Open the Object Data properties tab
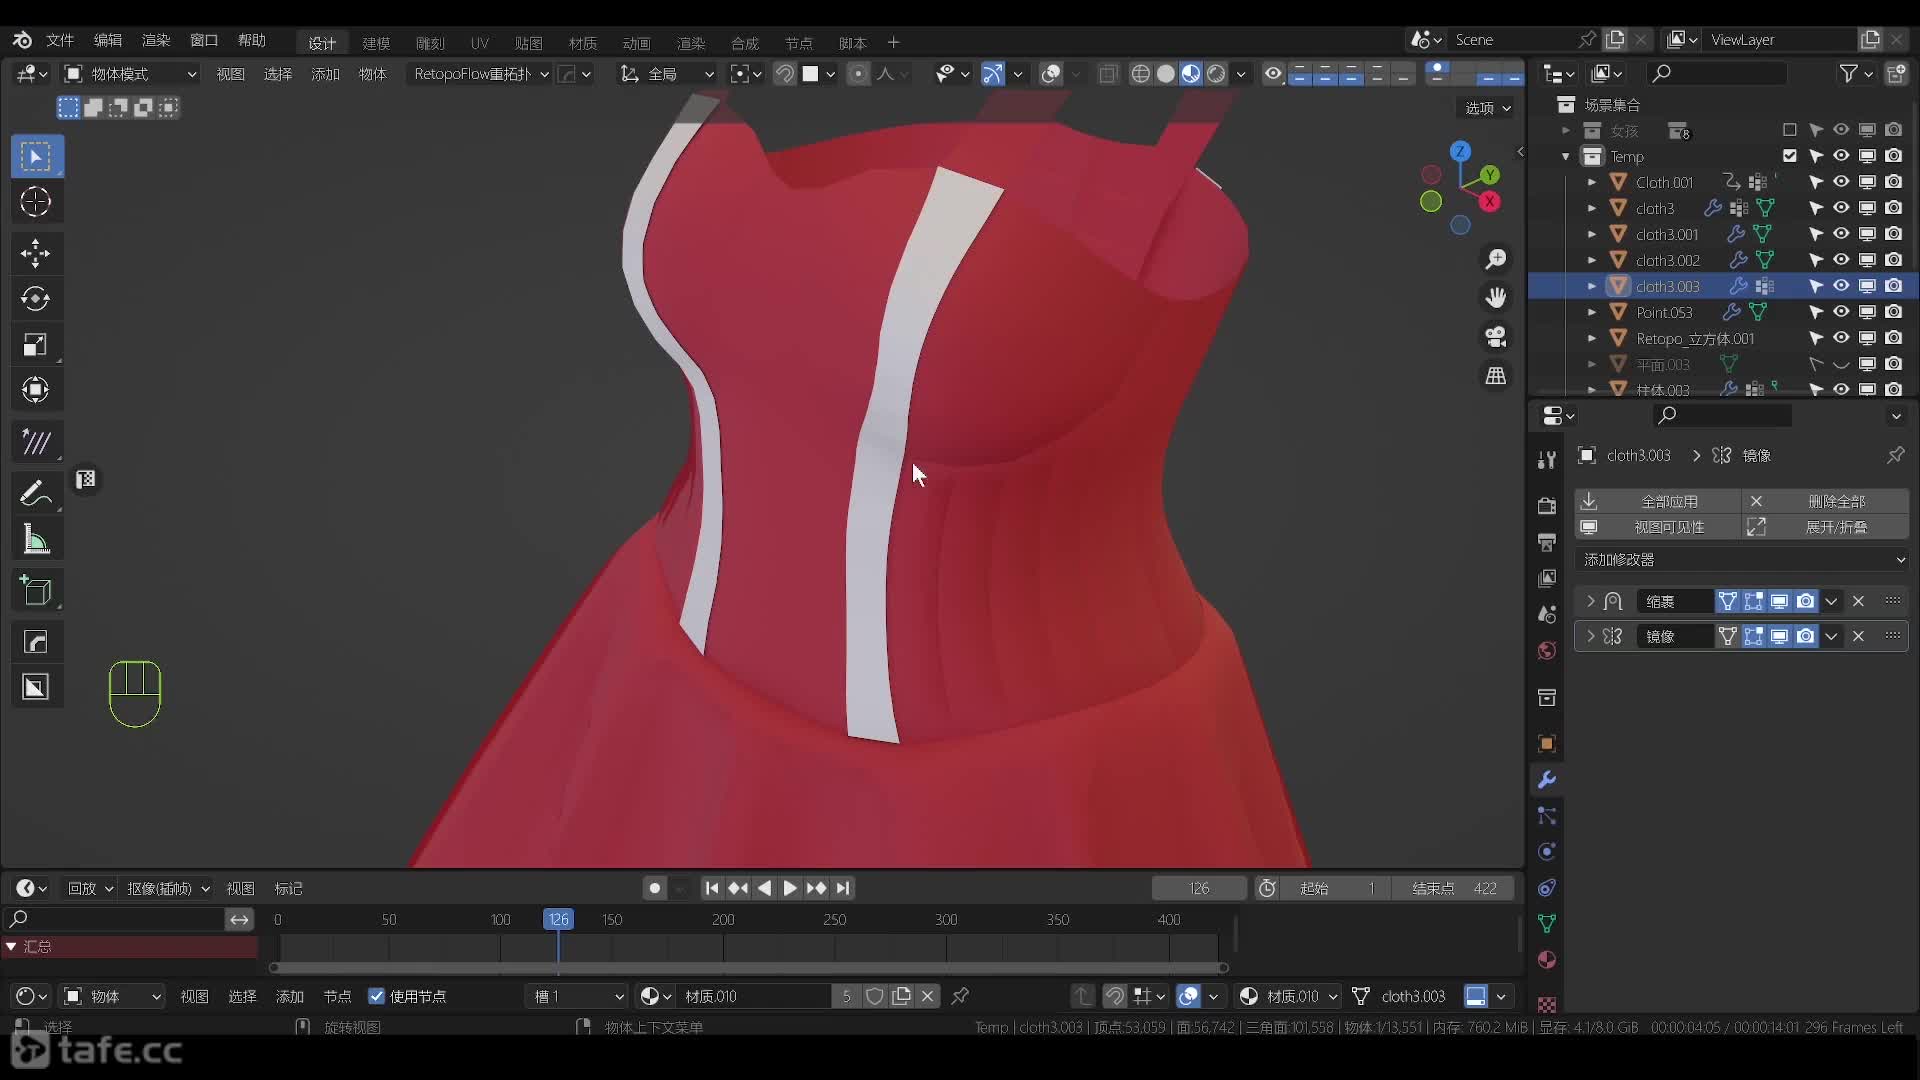 [x=1547, y=924]
